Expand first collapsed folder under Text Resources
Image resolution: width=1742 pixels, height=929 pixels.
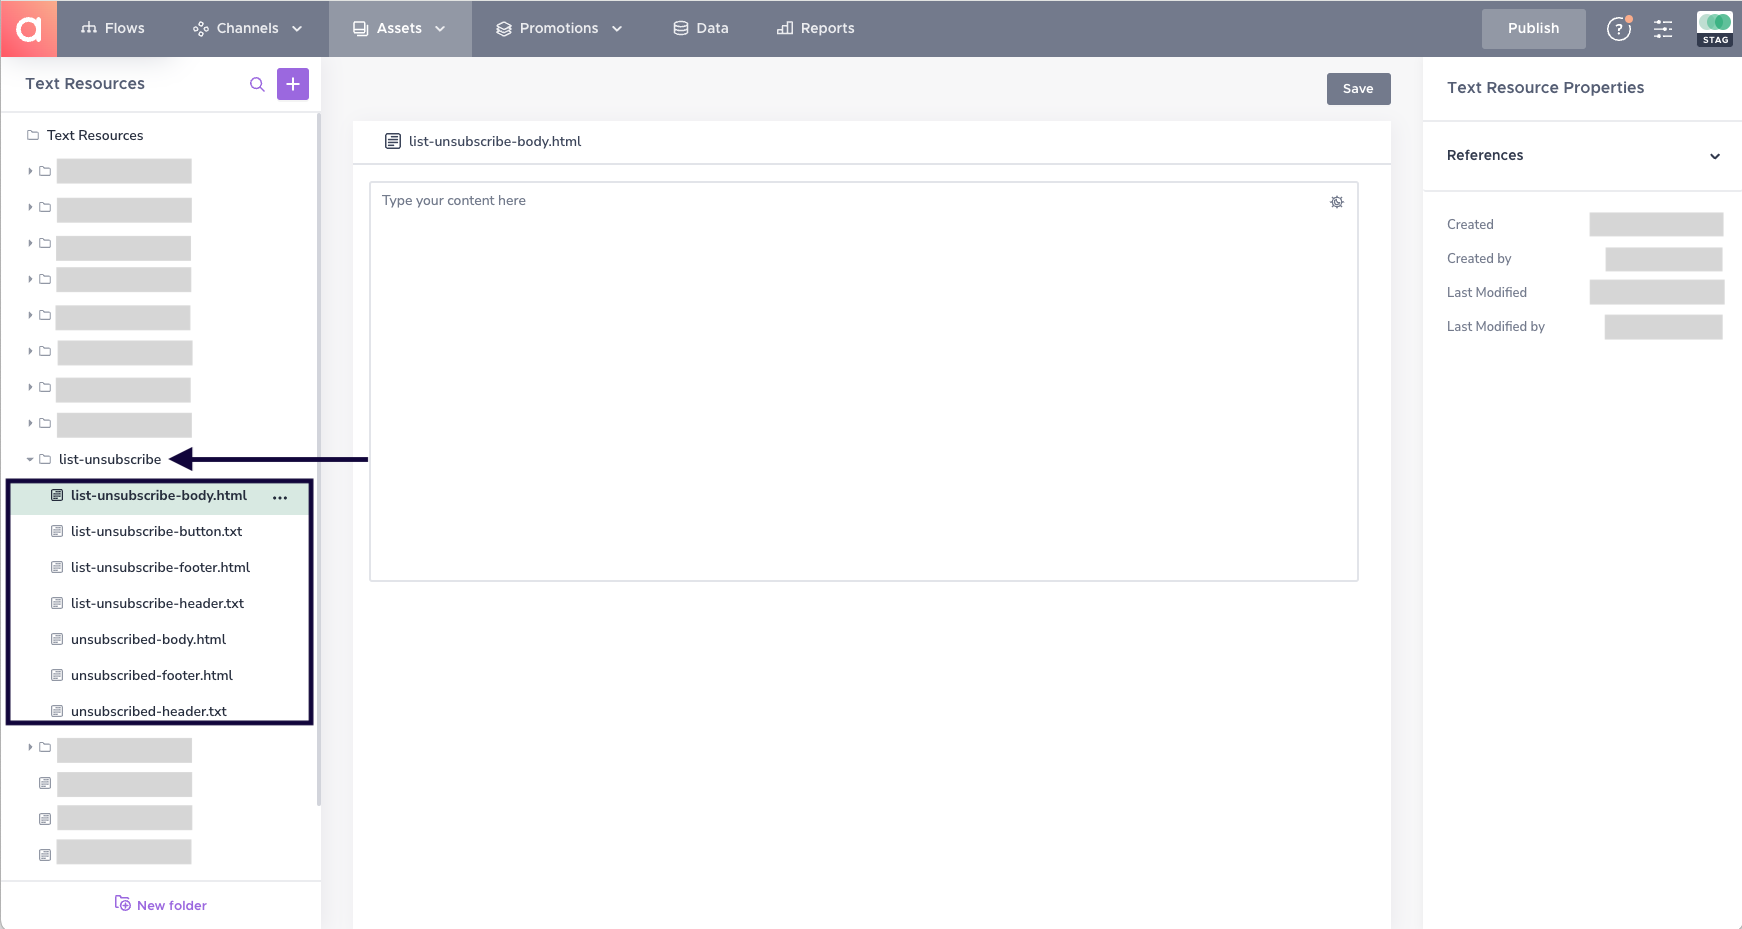pyautogui.click(x=30, y=171)
